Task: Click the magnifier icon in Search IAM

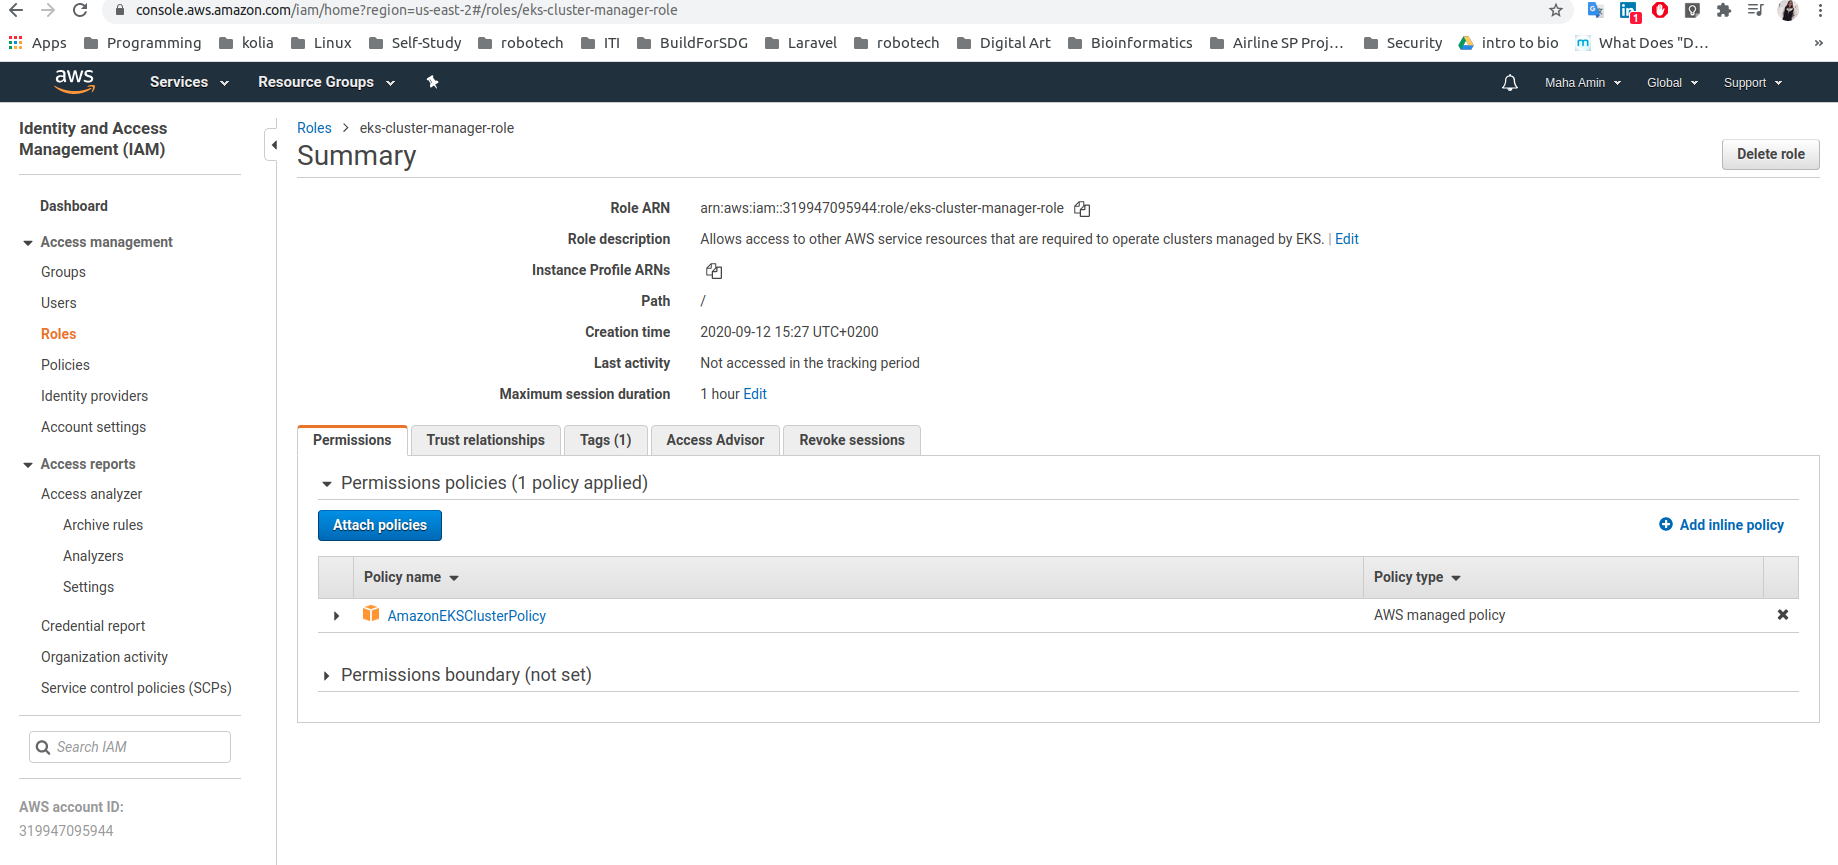Action: 43,747
